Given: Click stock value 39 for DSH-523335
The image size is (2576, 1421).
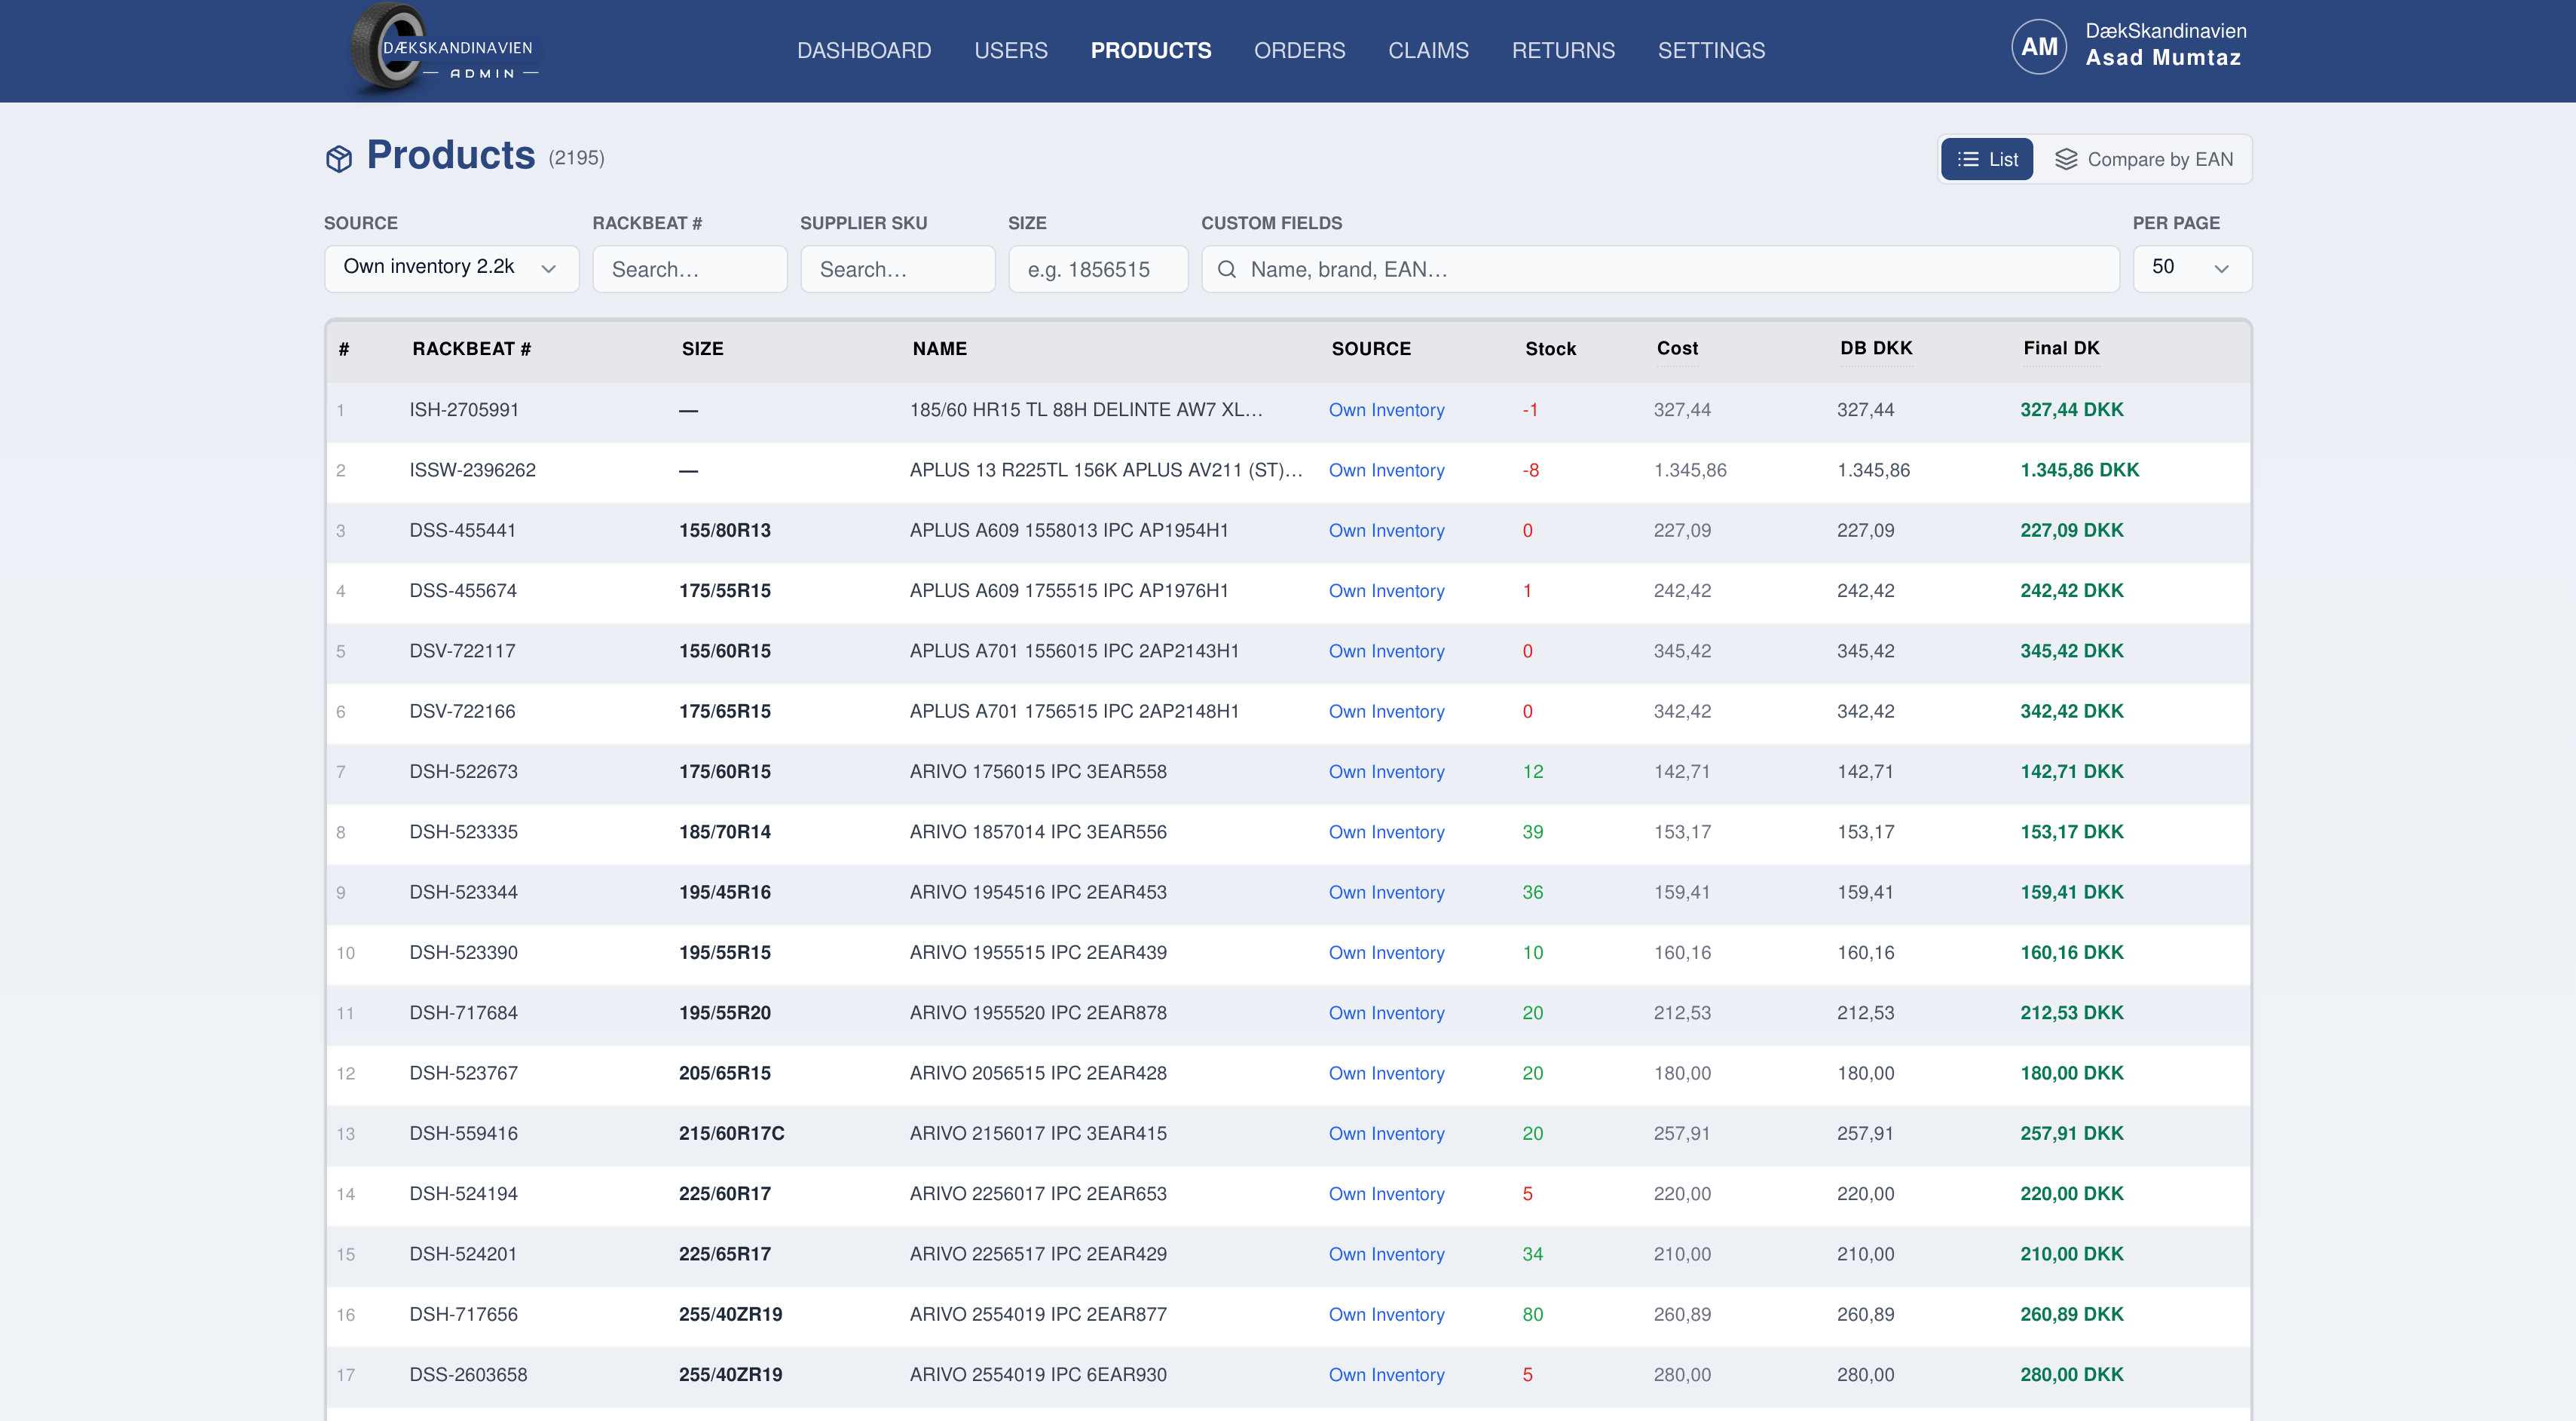Looking at the screenshot, I should (1532, 832).
